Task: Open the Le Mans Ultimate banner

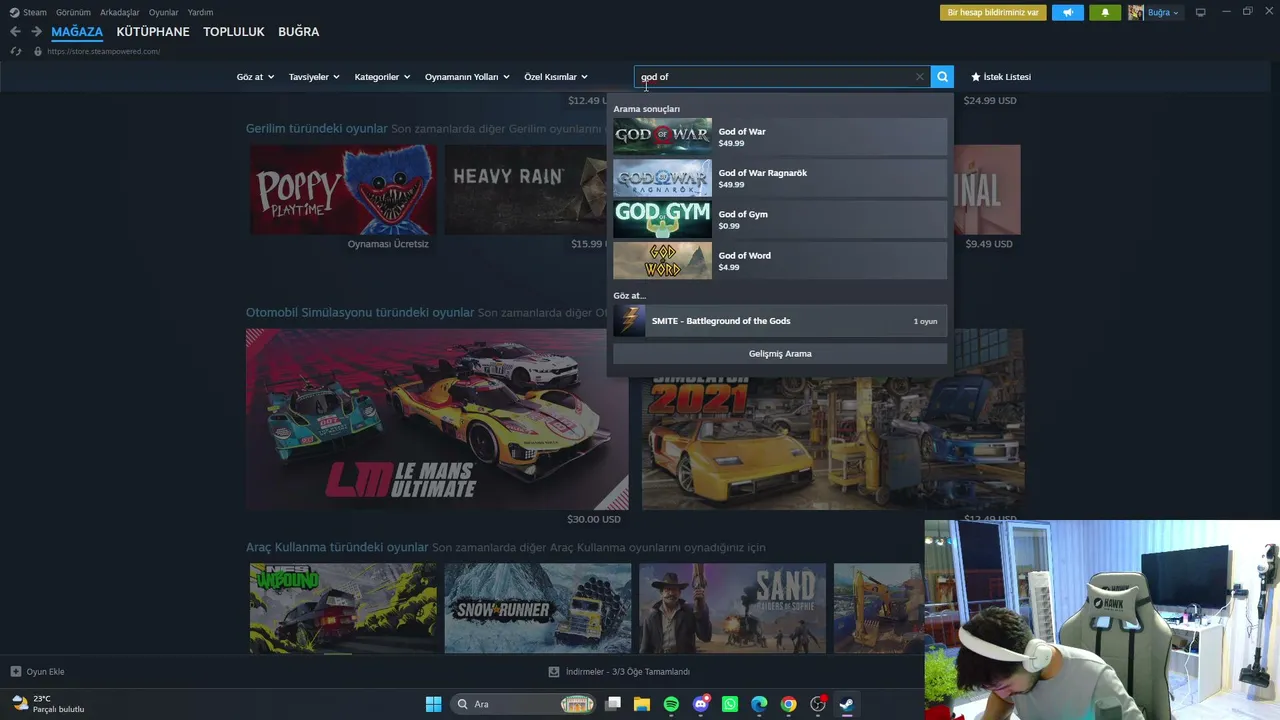Action: pyautogui.click(x=438, y=420)
